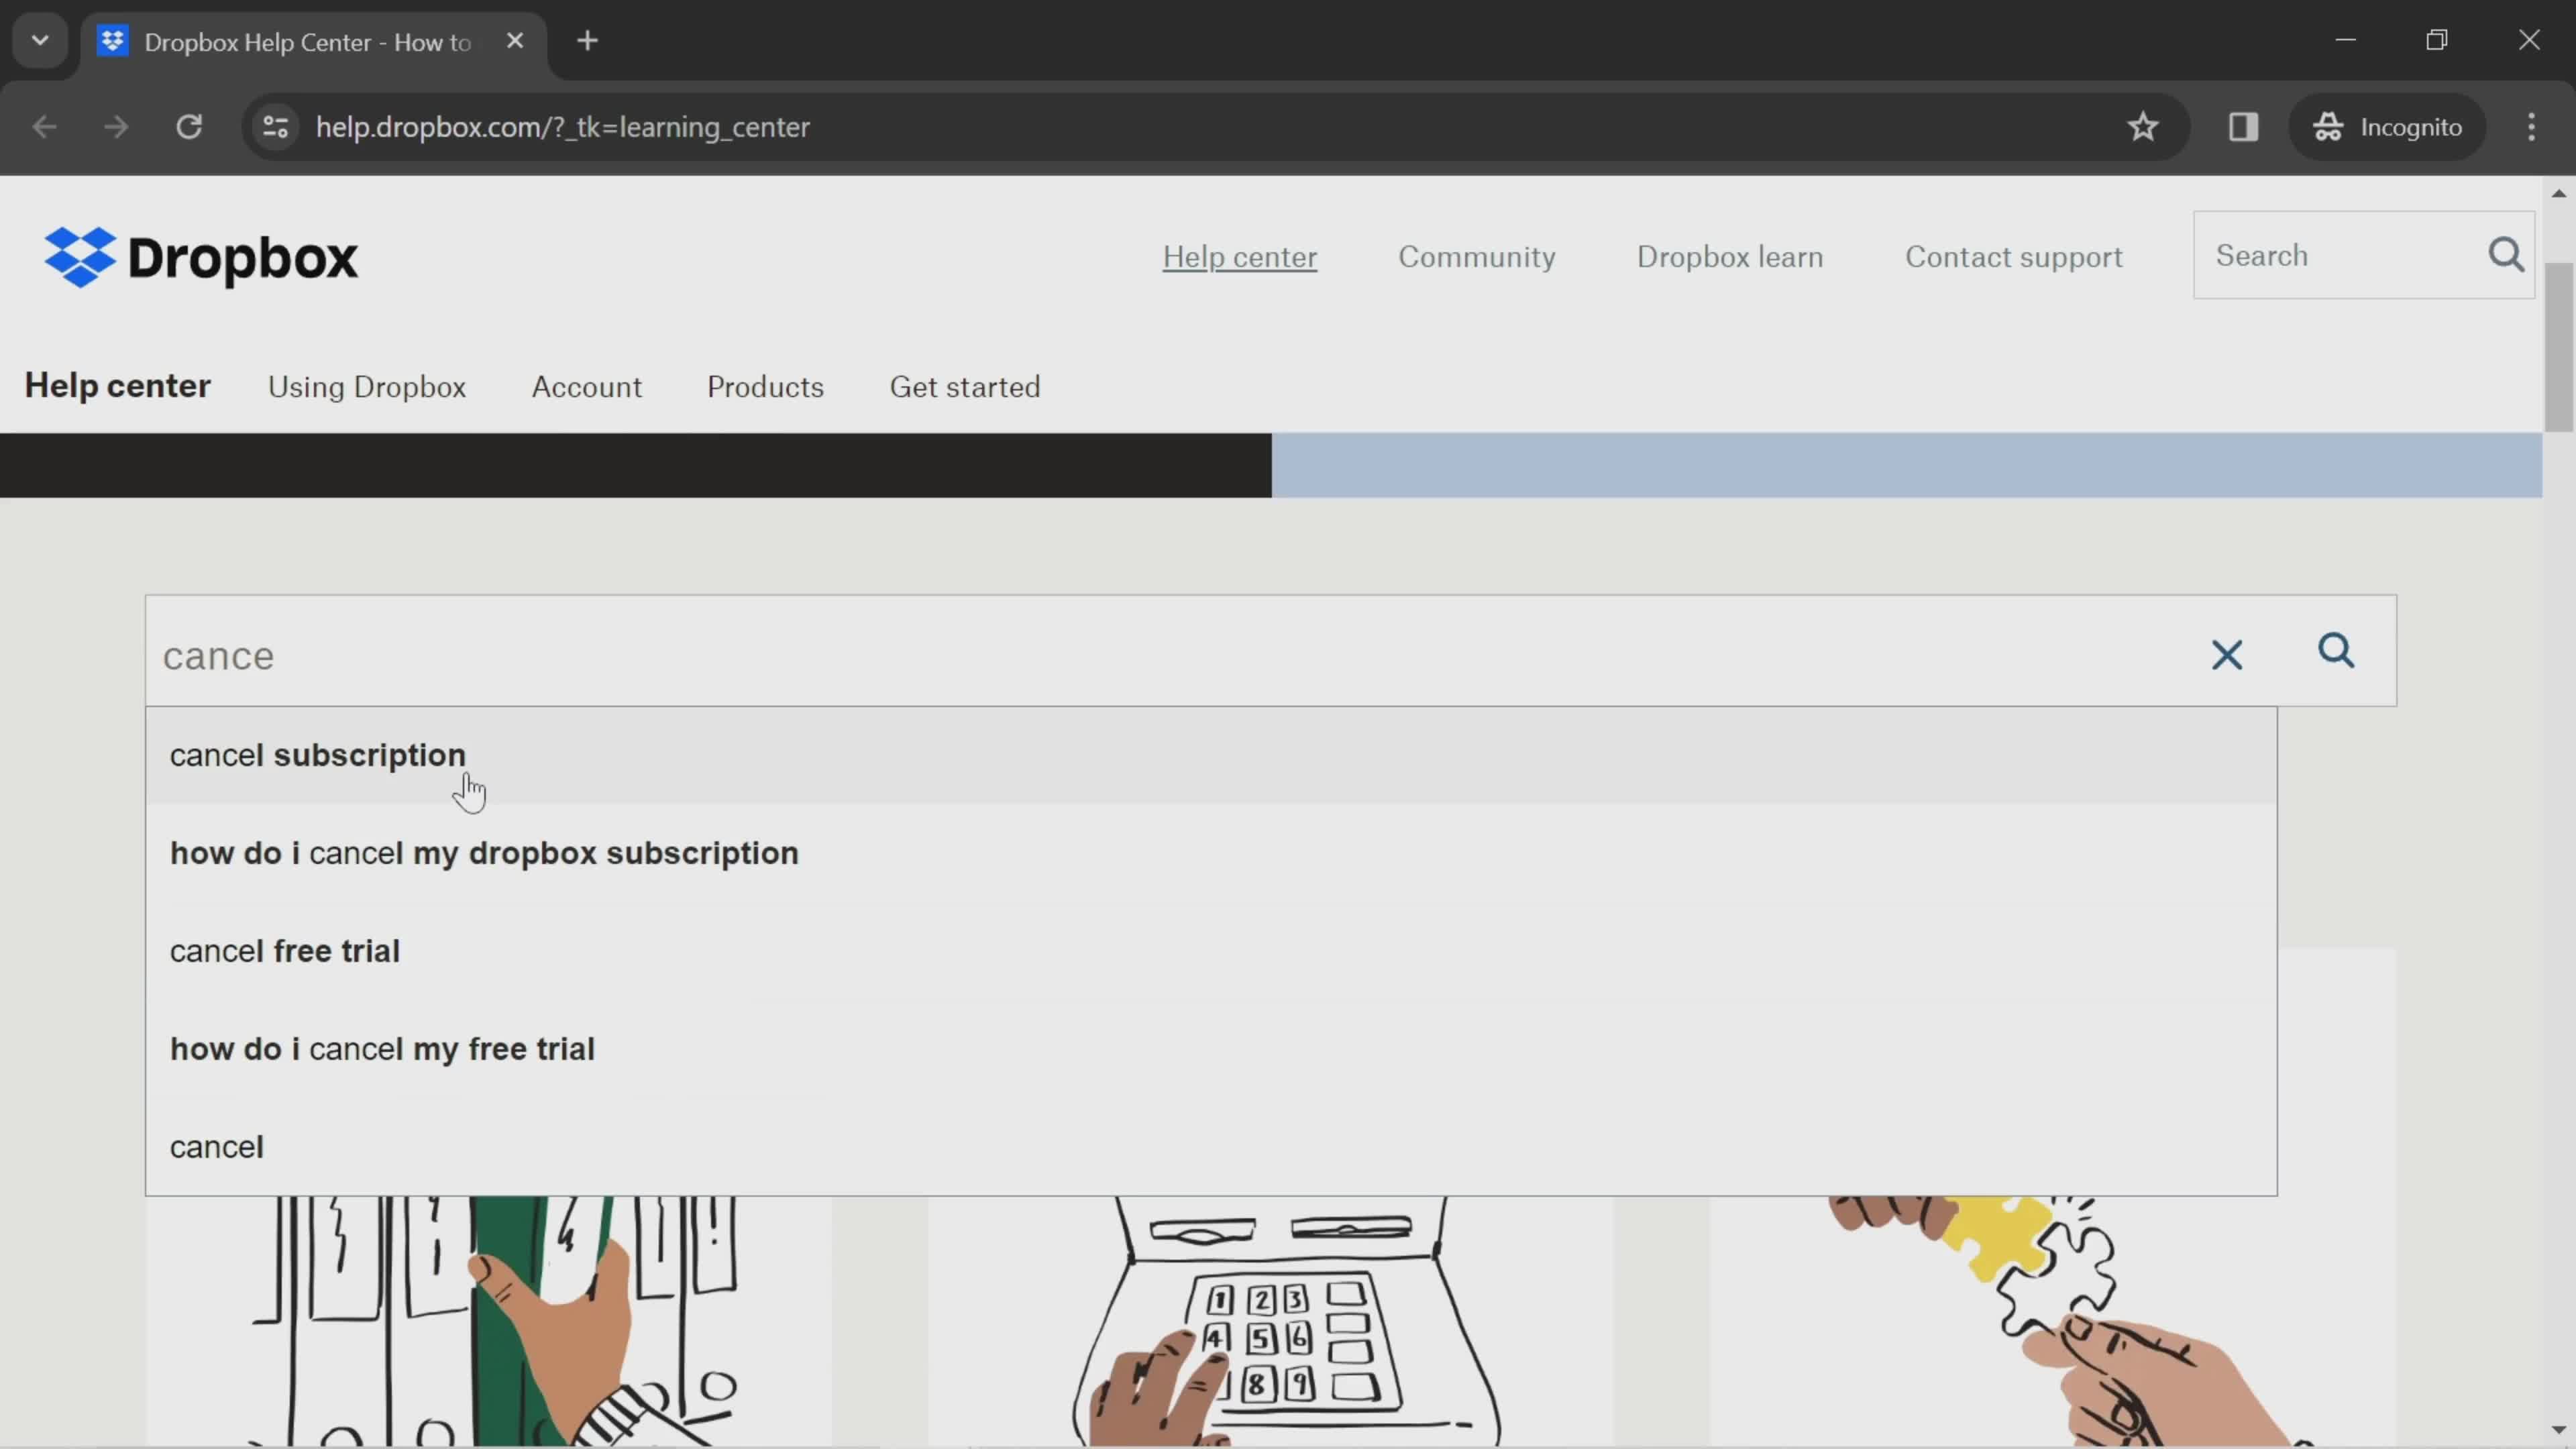The height and width of the screenshot is (1449, 2576).
Task: Open the Account menu
Action: pyautogui.click(x=586, y=387)
